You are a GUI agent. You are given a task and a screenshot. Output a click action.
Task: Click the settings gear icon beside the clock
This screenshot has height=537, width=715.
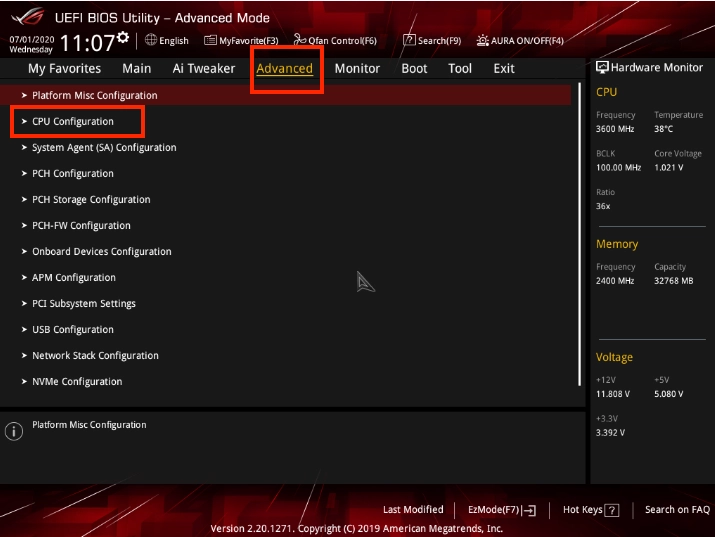coord(123,37)
